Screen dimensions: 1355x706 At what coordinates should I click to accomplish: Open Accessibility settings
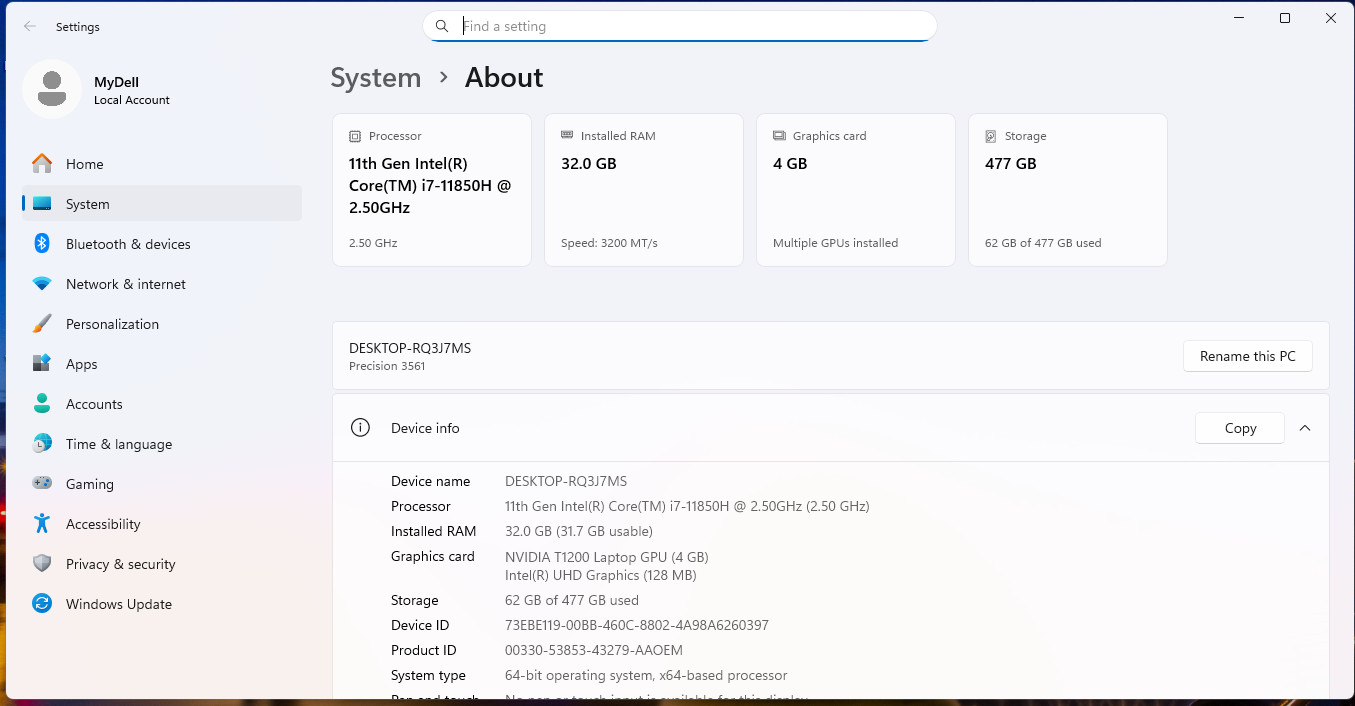[x=162, y=524]
